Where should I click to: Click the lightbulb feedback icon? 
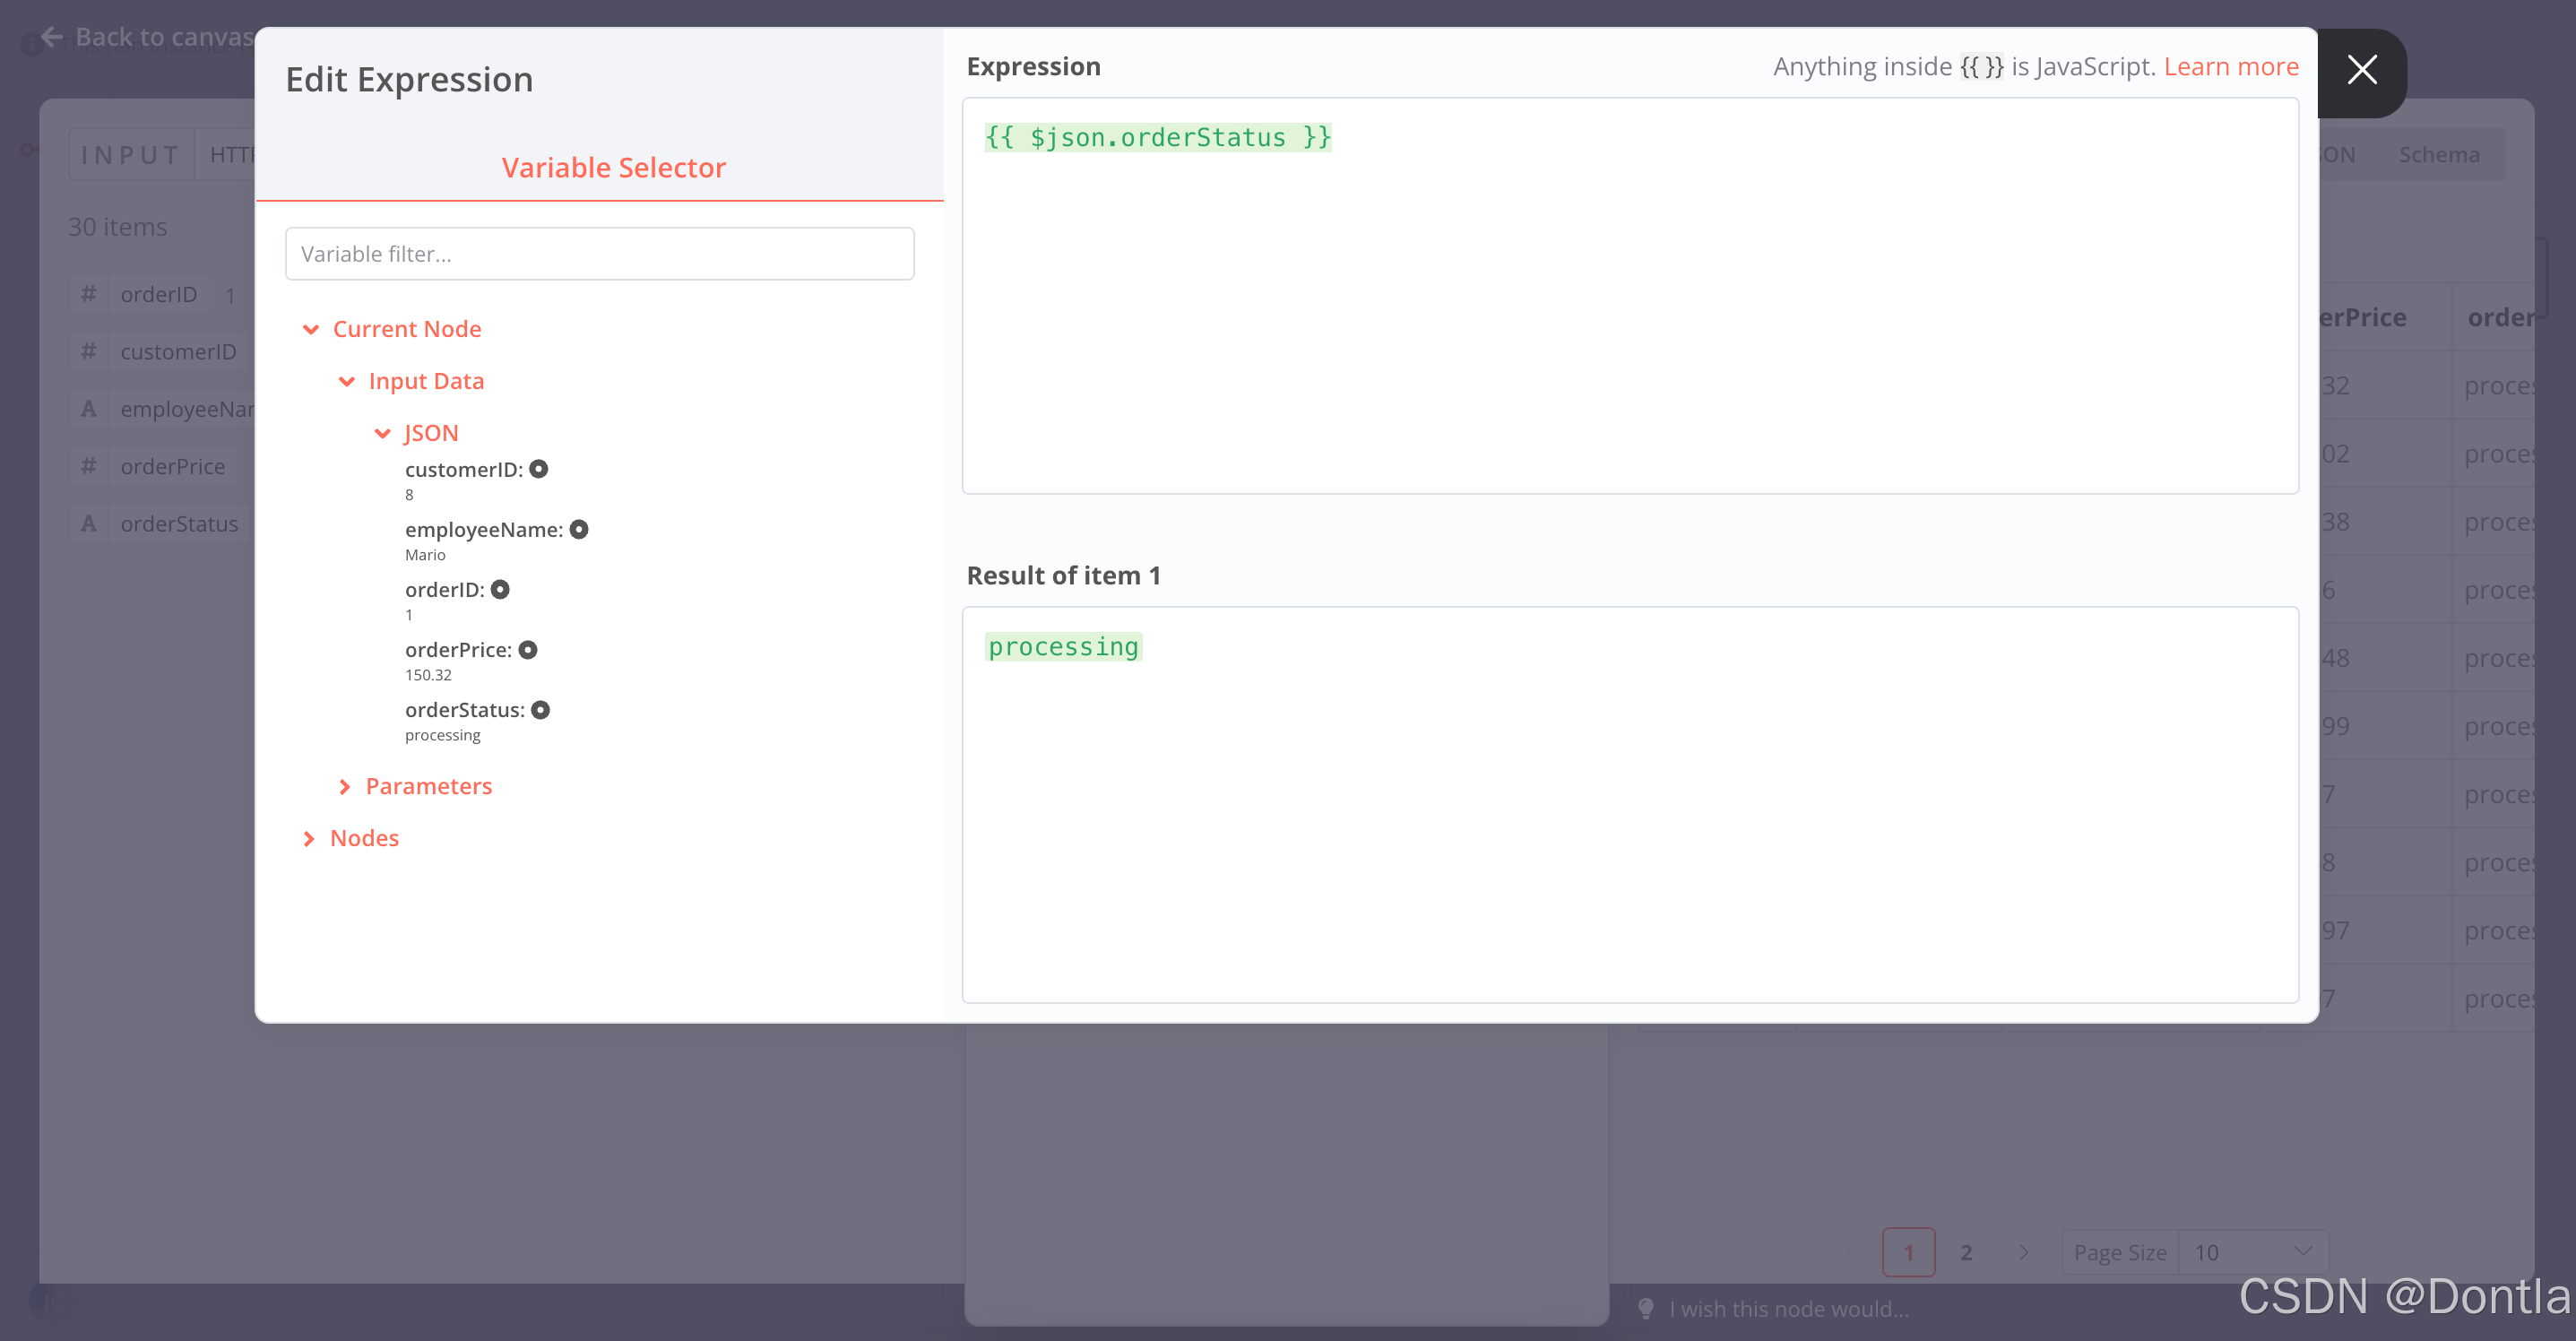tap(1645, 1308)
